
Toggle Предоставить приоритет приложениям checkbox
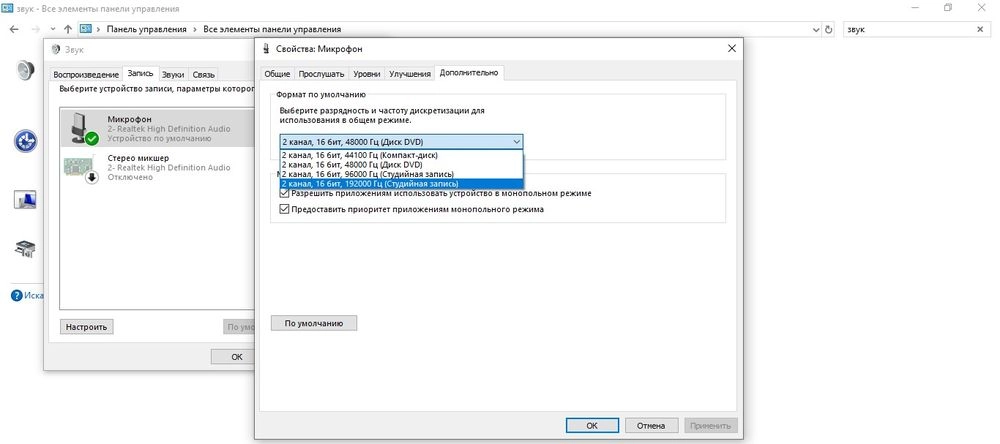tap(285, 210)
